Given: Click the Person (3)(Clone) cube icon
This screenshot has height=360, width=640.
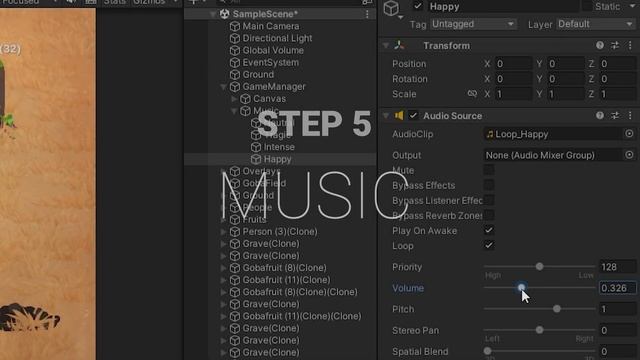Looking at the screenshot, I should [235, 231].
